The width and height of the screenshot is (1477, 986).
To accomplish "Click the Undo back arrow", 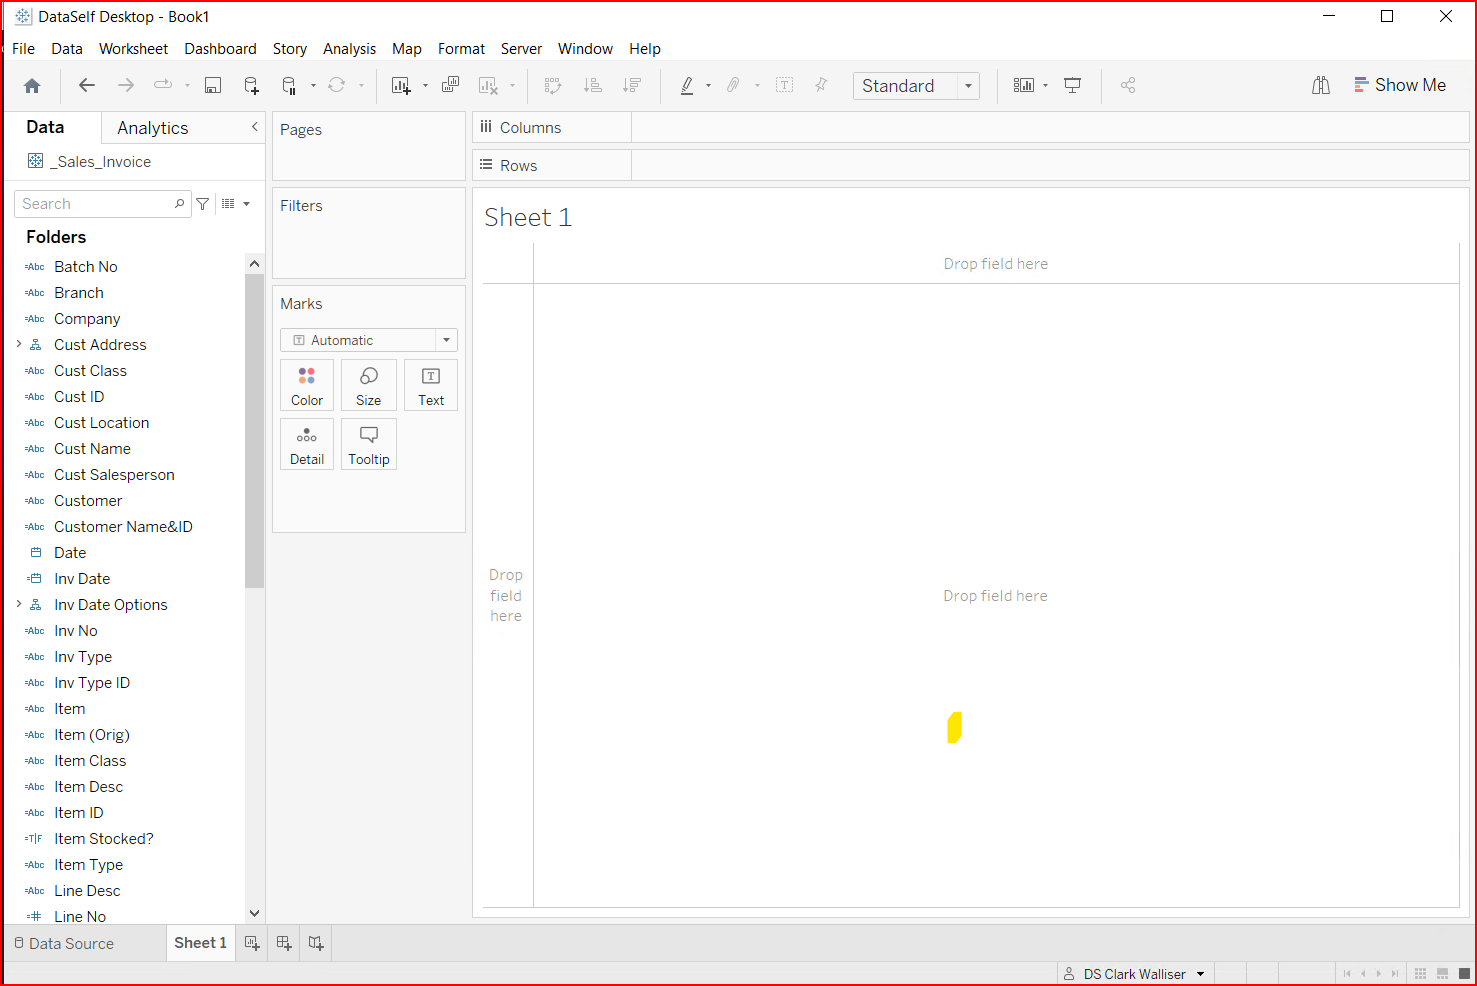I will pos(87,86).
